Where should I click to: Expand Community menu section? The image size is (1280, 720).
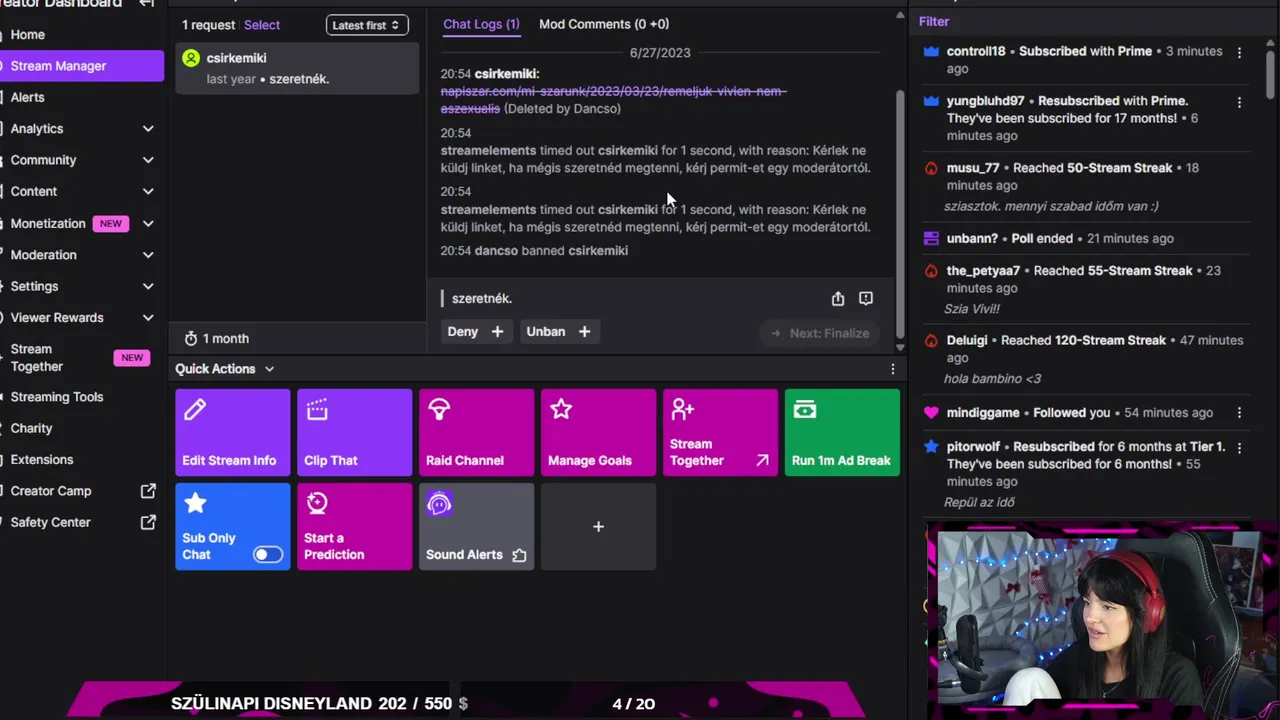(x=148, y=160)
